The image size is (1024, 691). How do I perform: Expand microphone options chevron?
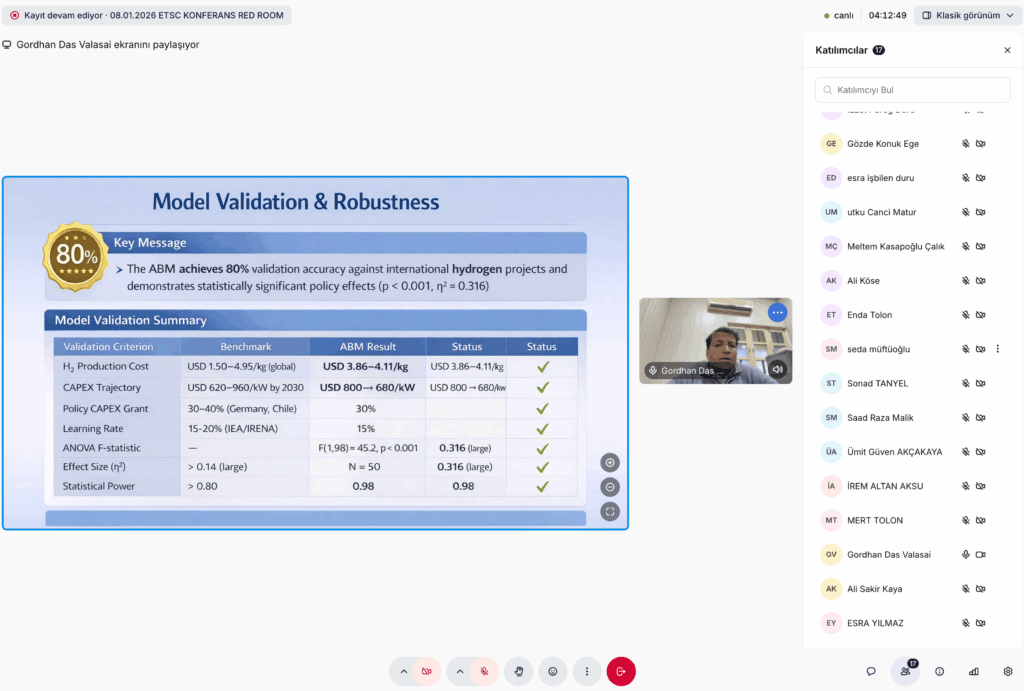coord(460,671)
